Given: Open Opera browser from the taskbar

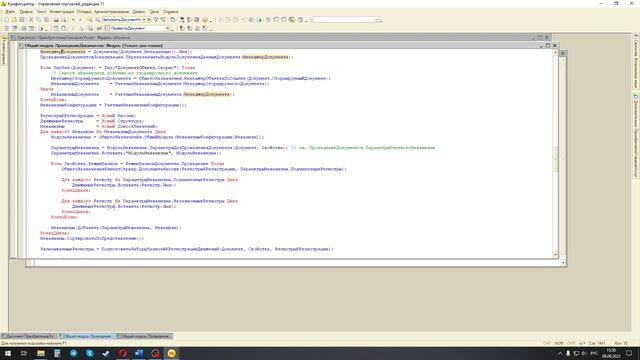Looking at the screenshot, I should click(122, 353).
